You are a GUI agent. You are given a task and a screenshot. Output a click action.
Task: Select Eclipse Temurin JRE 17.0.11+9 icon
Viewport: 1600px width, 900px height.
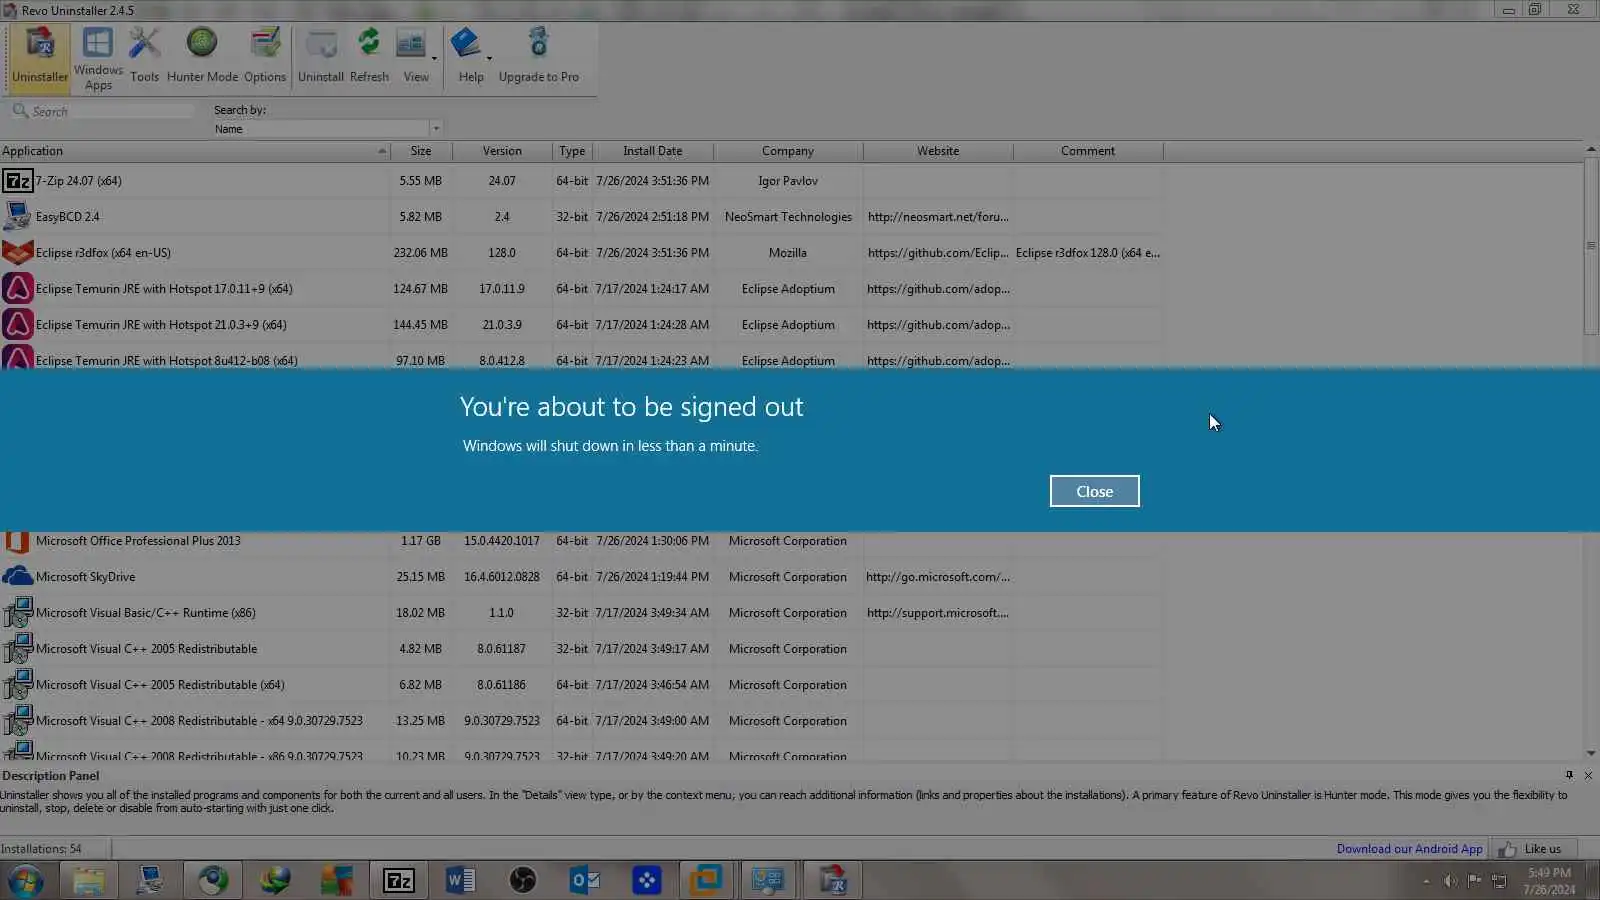(x=17, y=289)
